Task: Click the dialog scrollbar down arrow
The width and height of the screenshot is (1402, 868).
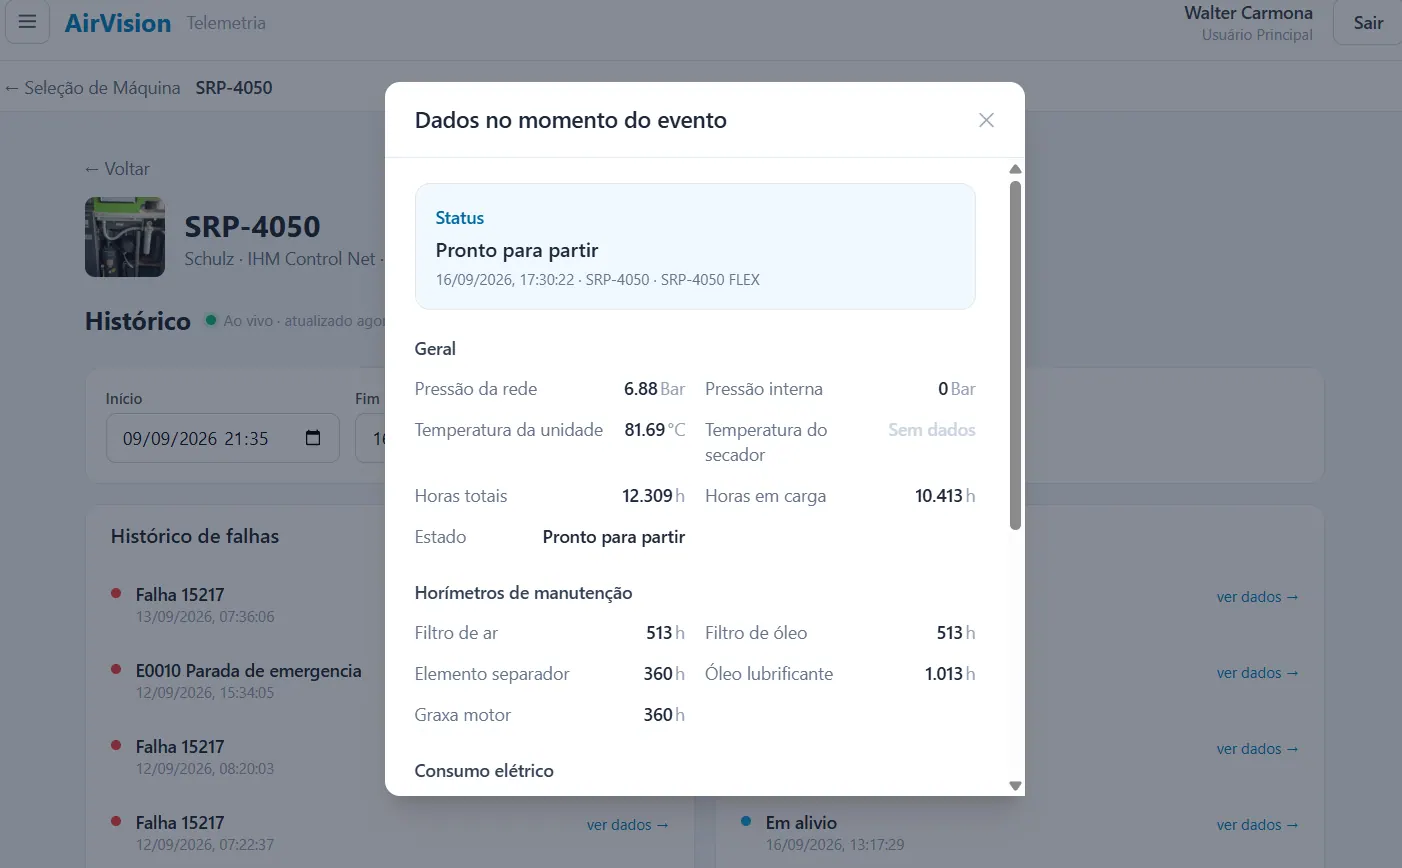Action: pyautogui.click(x=1015, y=786)
